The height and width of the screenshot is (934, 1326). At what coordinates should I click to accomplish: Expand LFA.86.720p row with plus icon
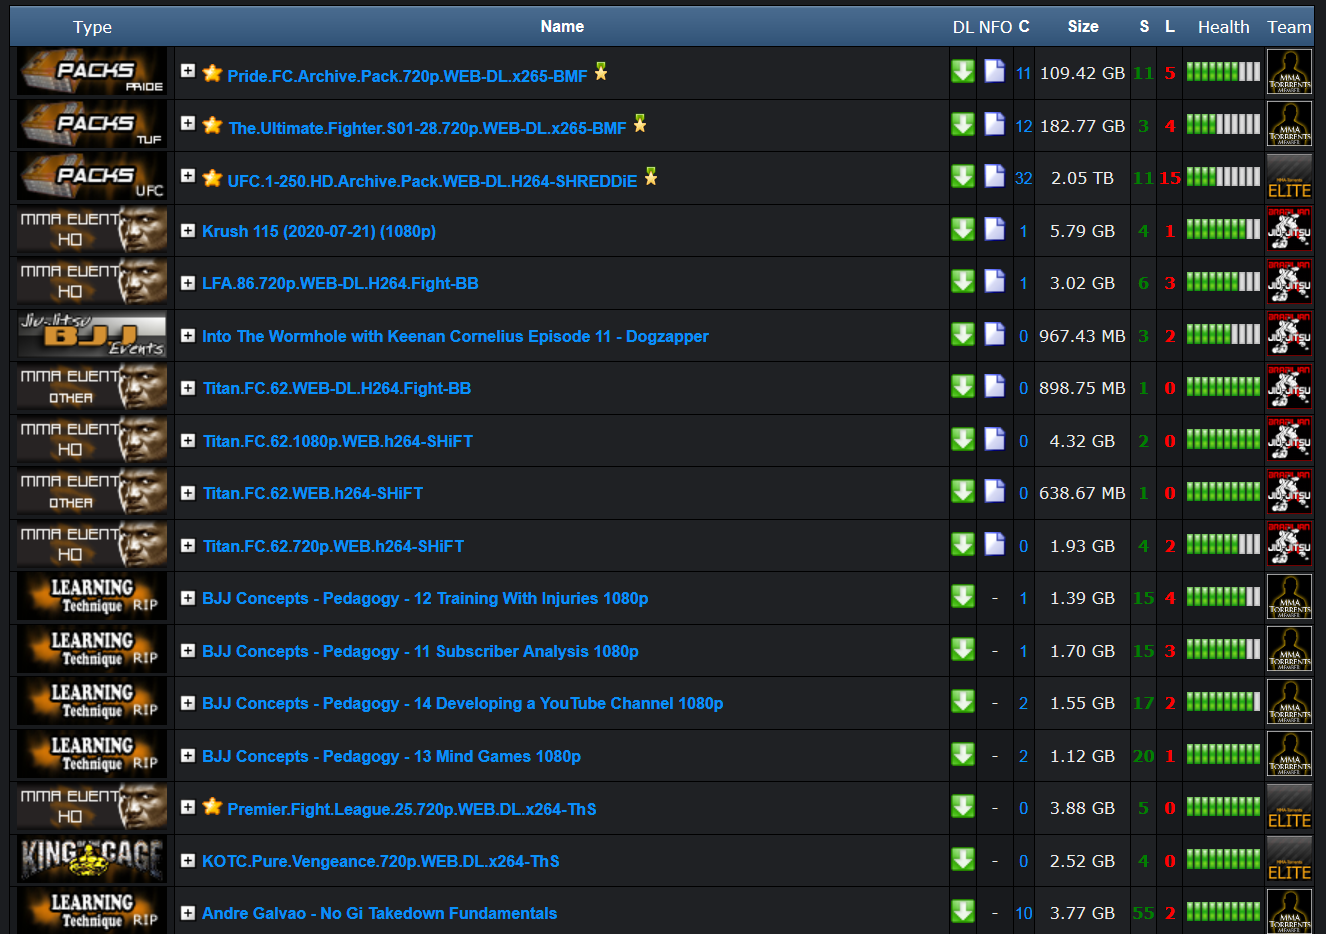(x=188, y=283)
